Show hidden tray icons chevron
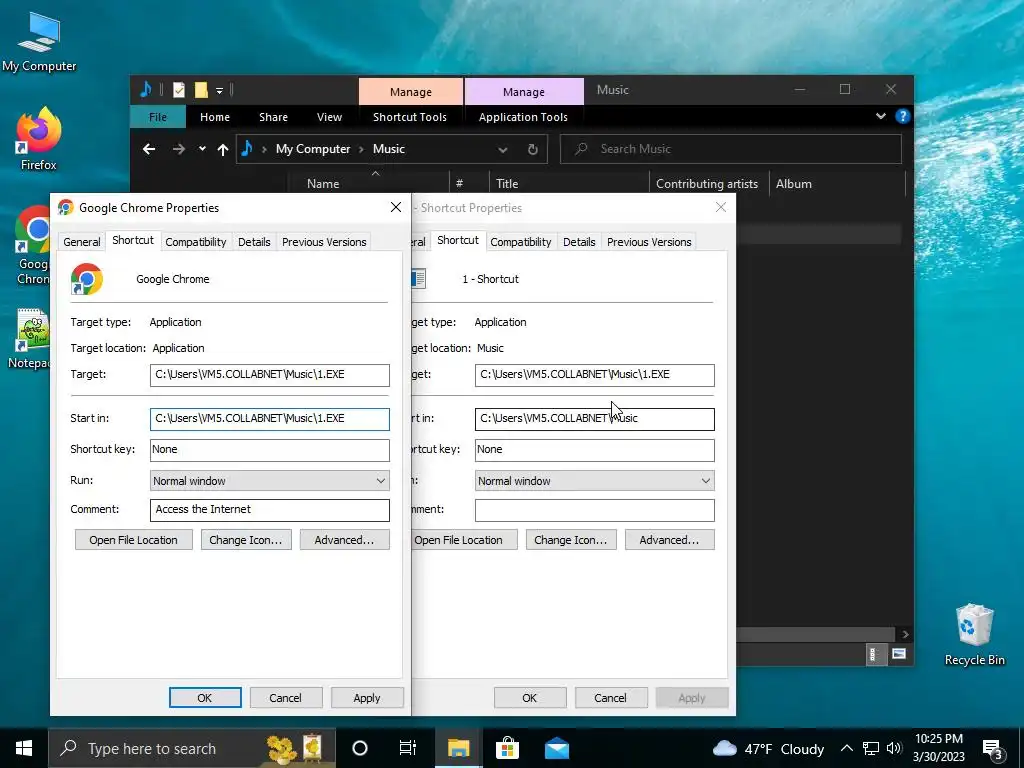This screenshot has width=1024, height=768. (846, 748)
